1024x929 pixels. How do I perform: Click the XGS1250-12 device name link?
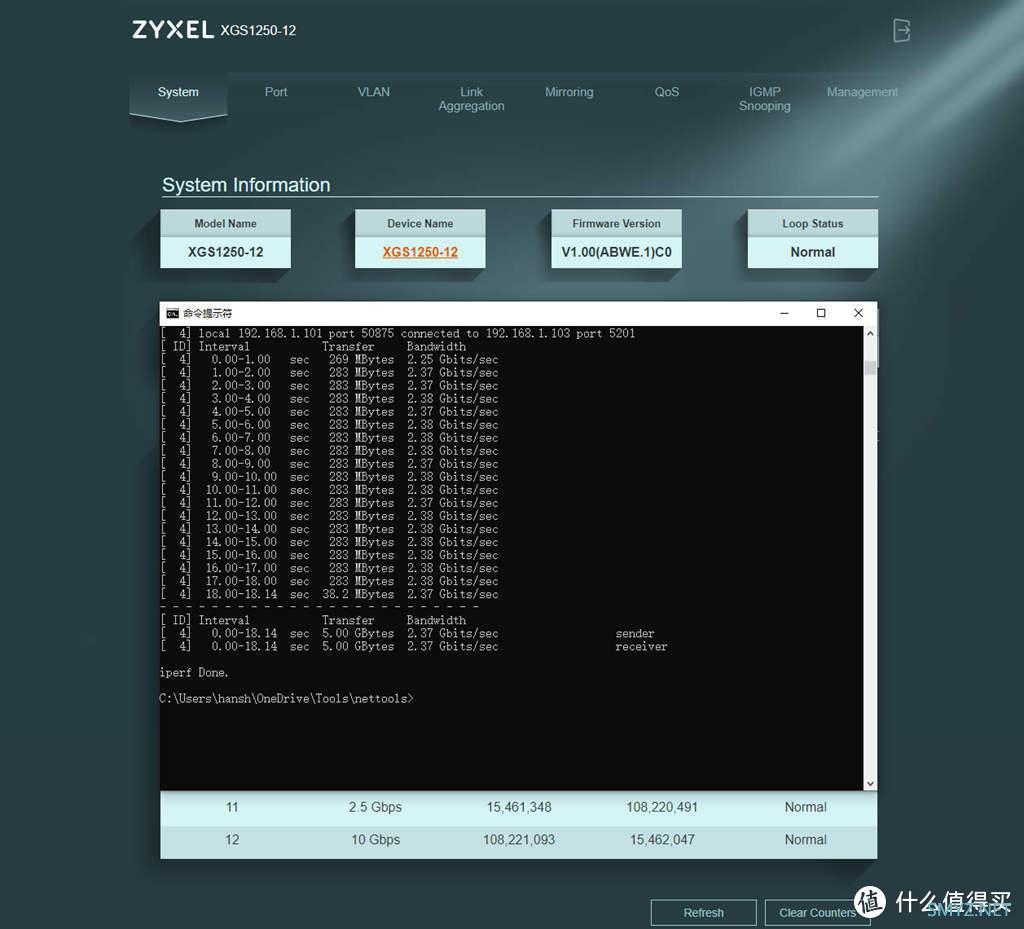(420, 252)
